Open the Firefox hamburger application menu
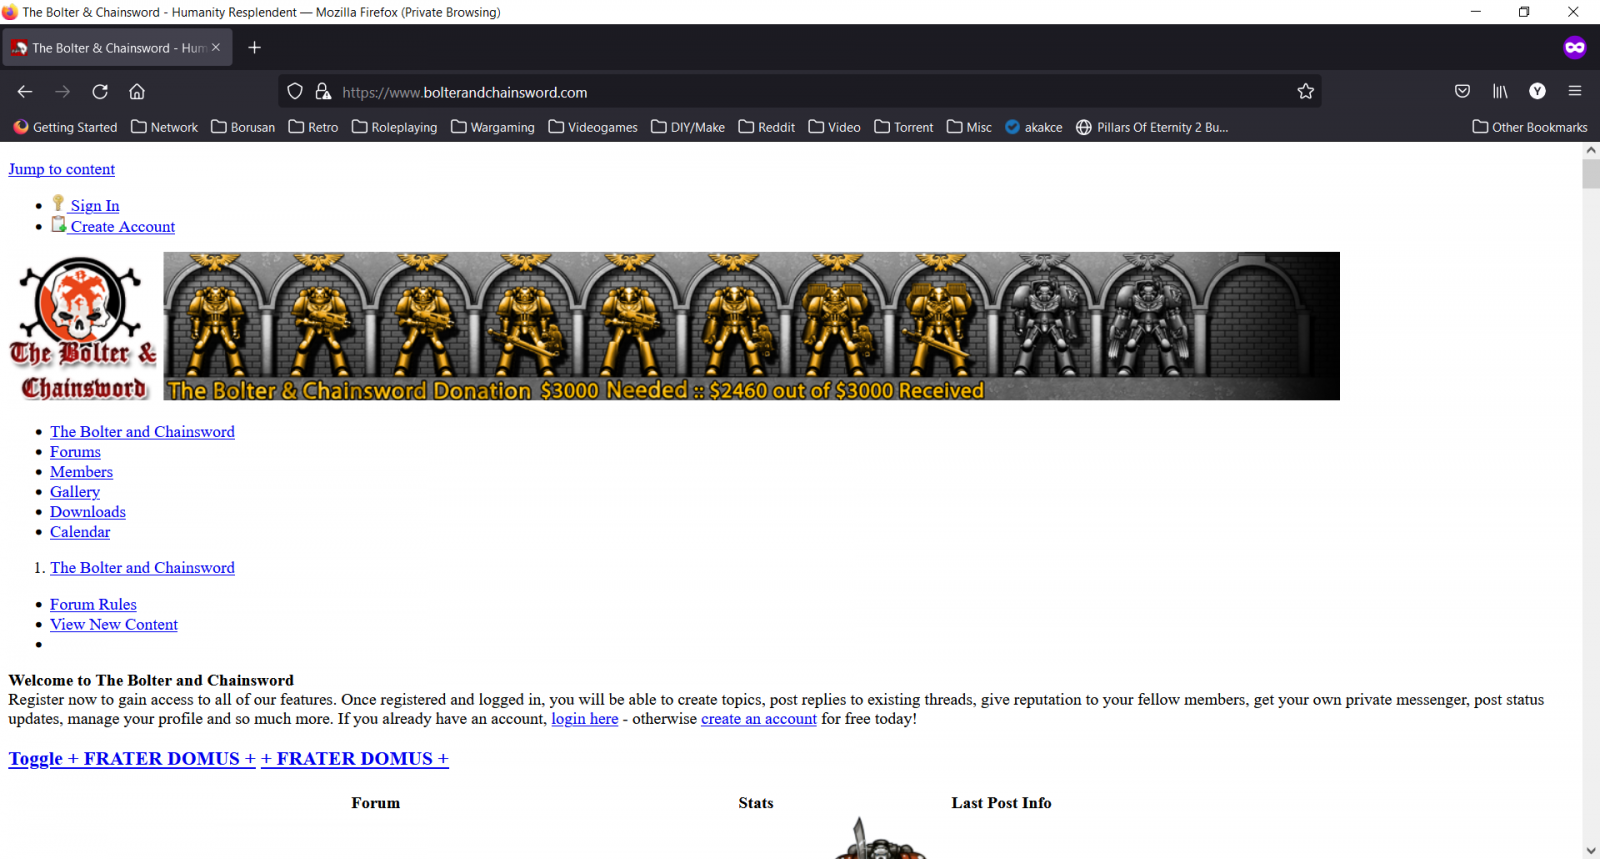The image size is (1600, 859). pos(1575,92)
